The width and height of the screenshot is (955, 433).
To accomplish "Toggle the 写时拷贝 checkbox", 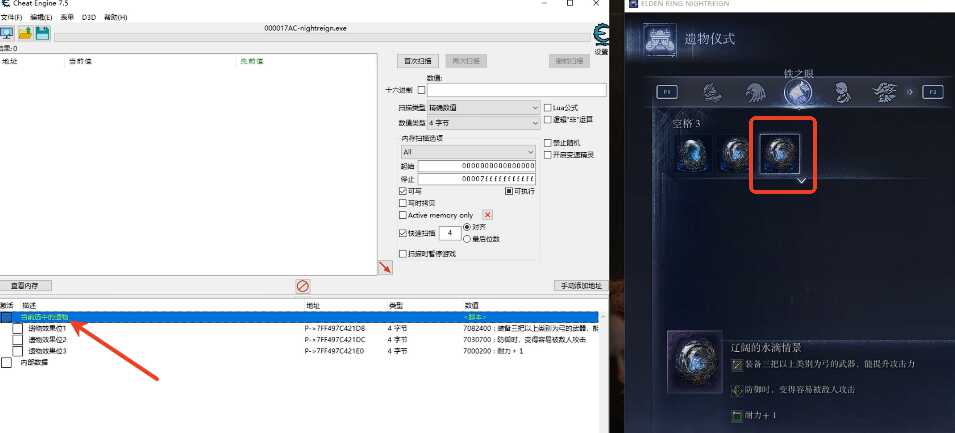I will pyautogui.click(x=403, y=203).
